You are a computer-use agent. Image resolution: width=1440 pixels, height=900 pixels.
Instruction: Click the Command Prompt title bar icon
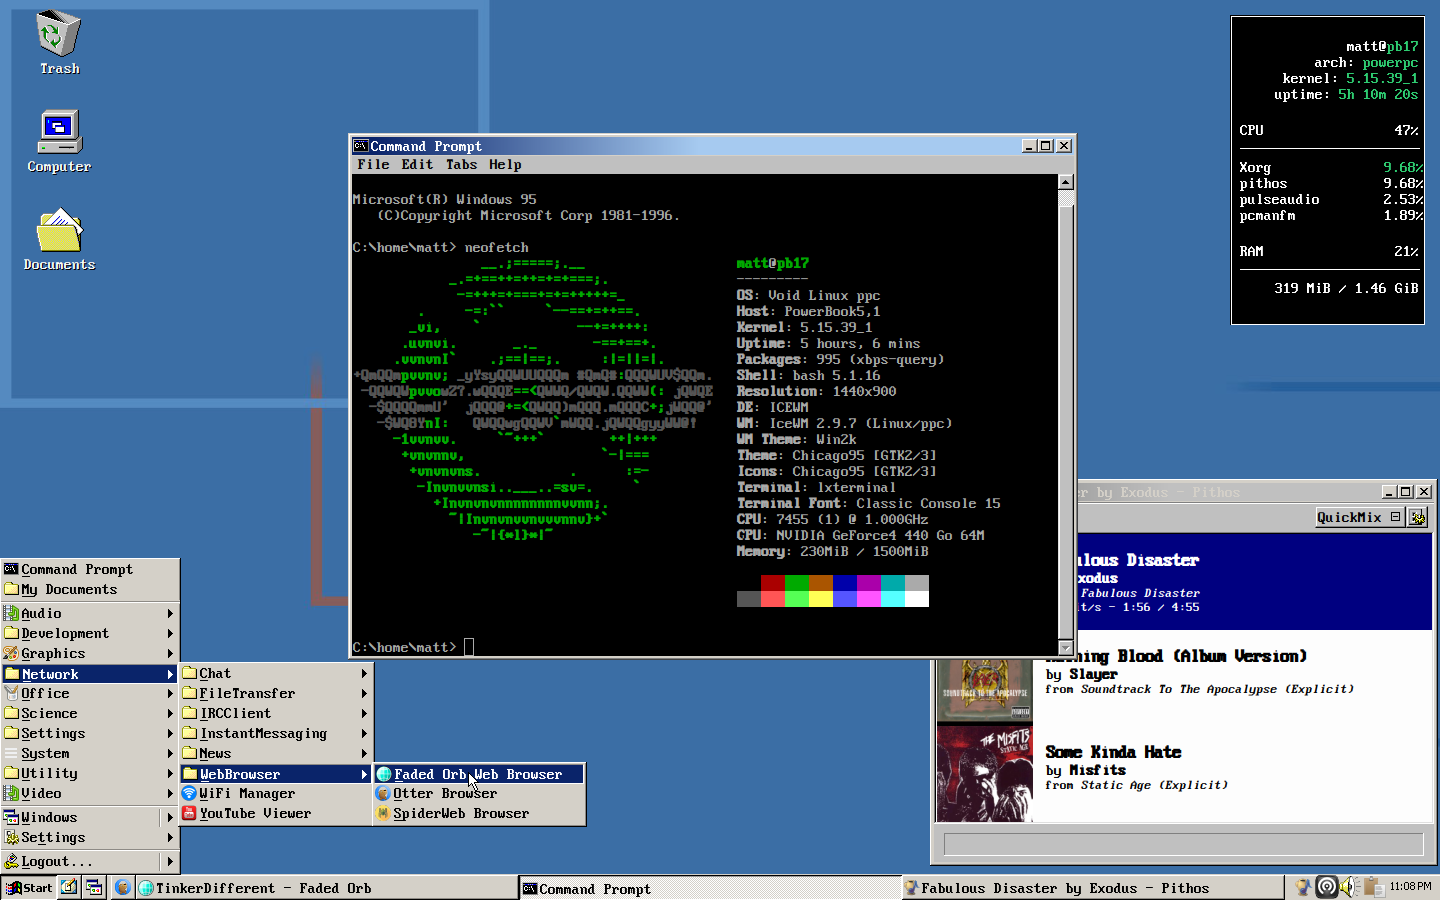click(361, 146)
